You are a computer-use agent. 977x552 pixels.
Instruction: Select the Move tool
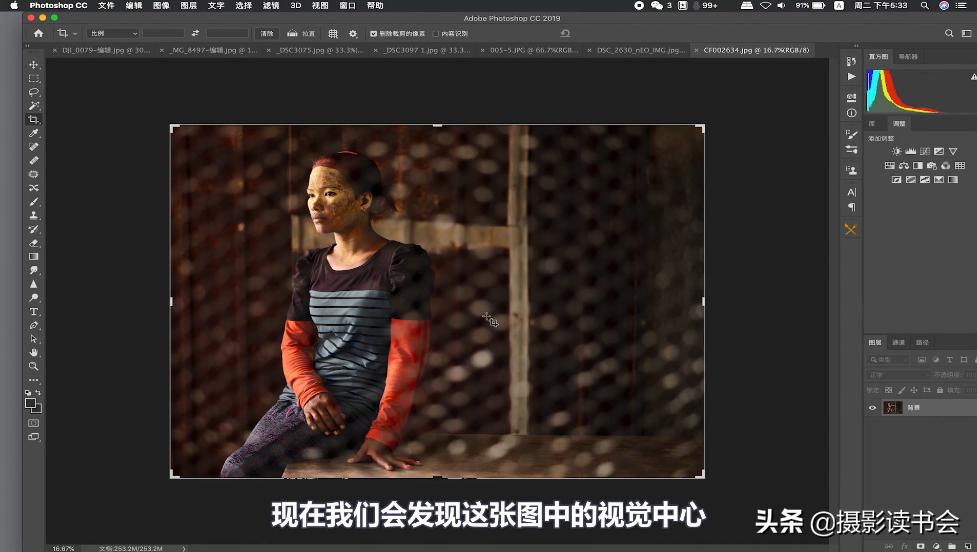pos(34,65)
